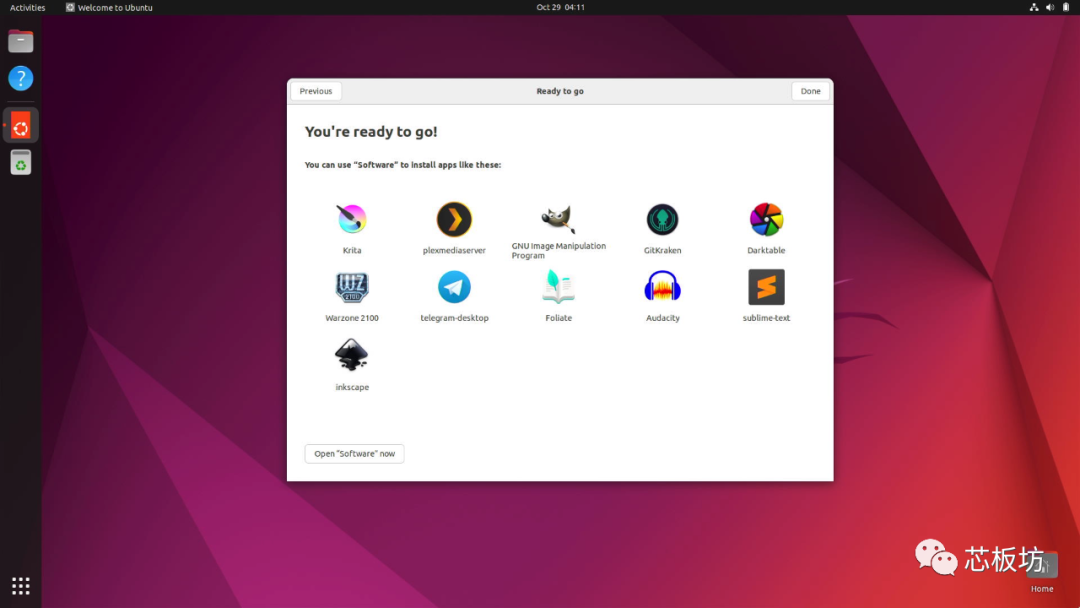The image size is (1080, 608).
Task: Click the Foliate book icon
Action: pos(558,287)
